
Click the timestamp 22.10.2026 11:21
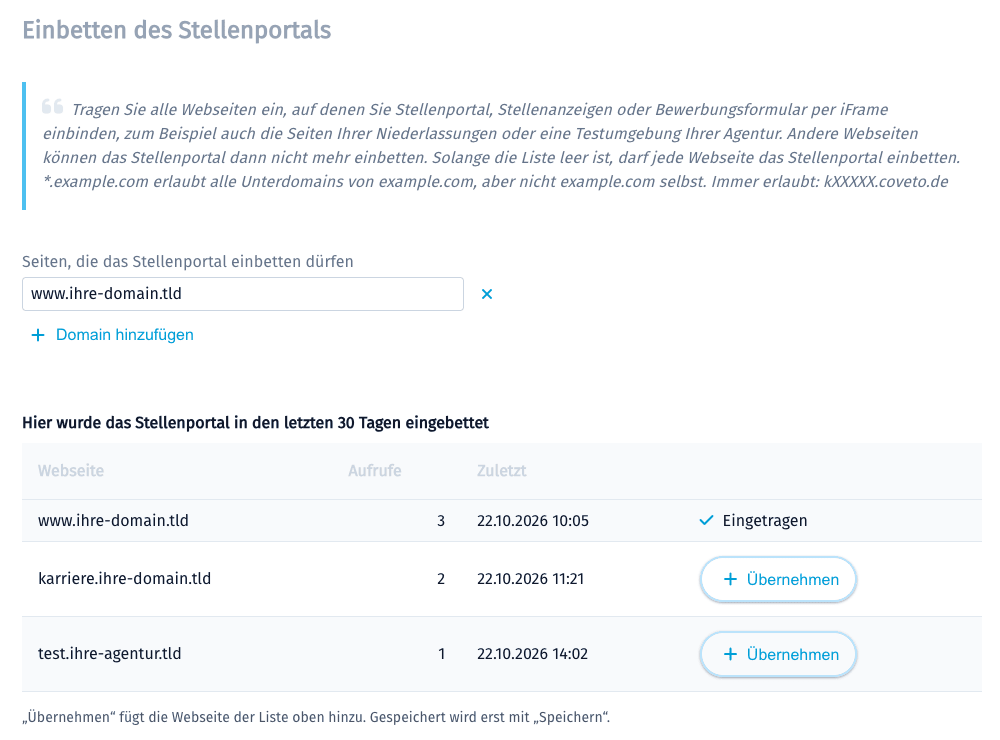point(530,579)
